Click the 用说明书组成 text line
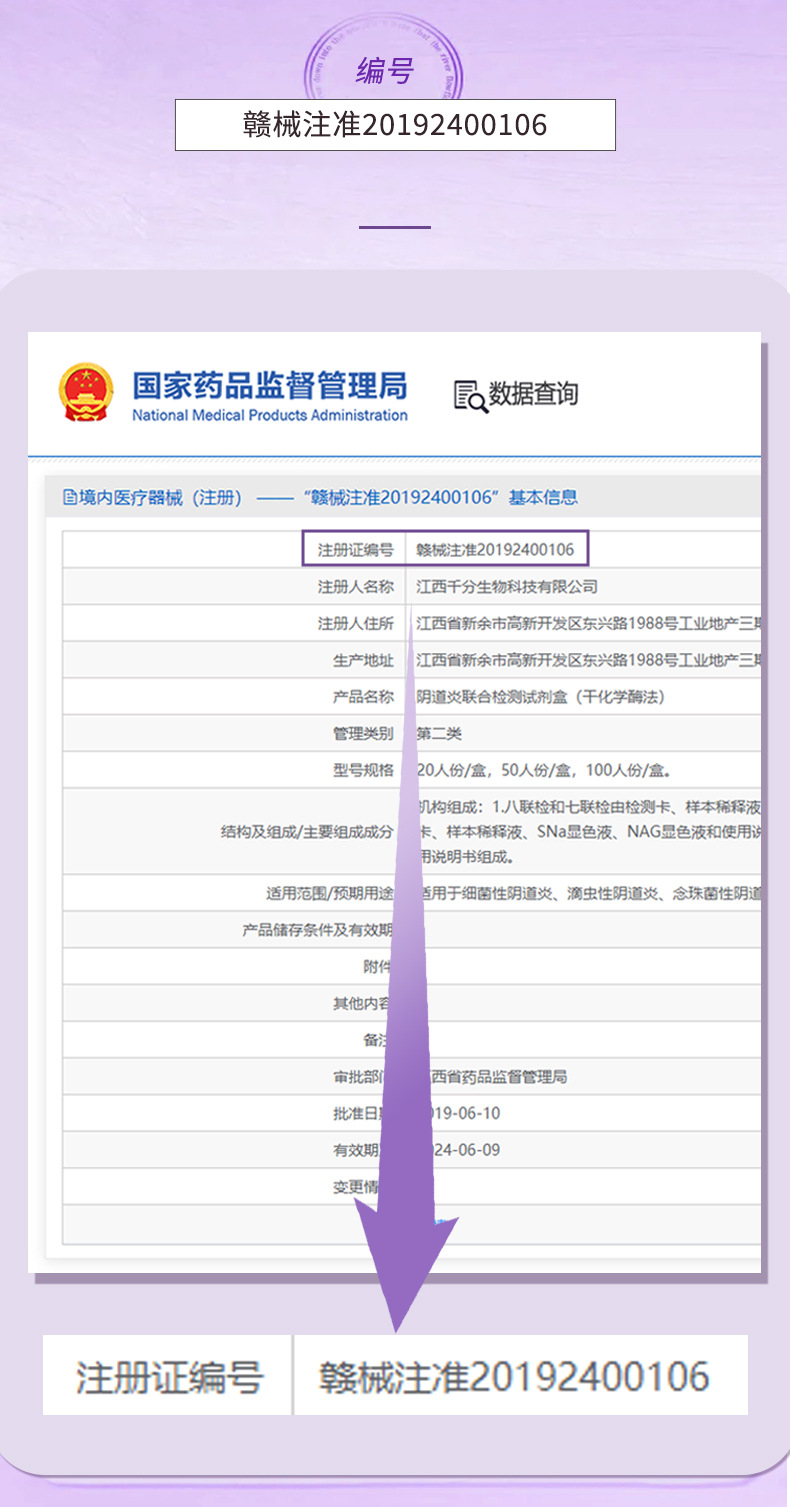 point(466,857)
